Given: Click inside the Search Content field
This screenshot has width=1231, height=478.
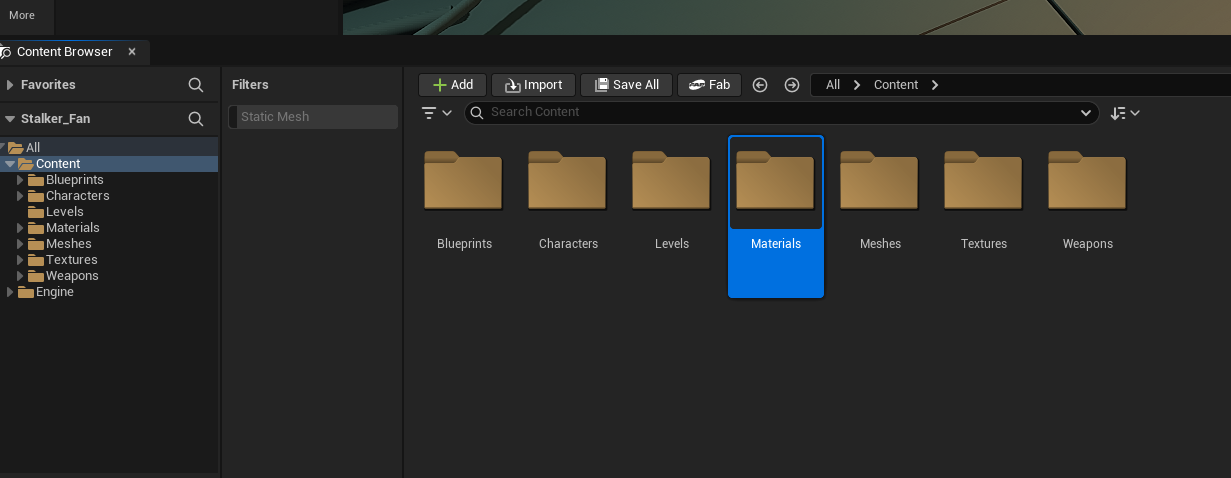Looking at the screenshot, I should [780, 112].
